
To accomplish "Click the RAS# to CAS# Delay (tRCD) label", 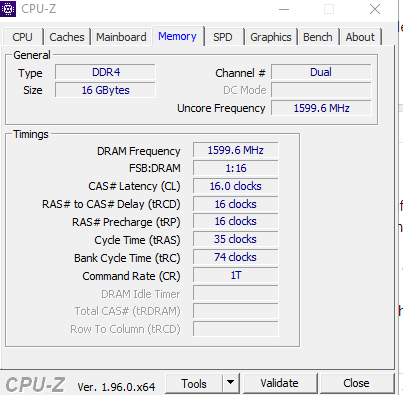I will [111, 204].
